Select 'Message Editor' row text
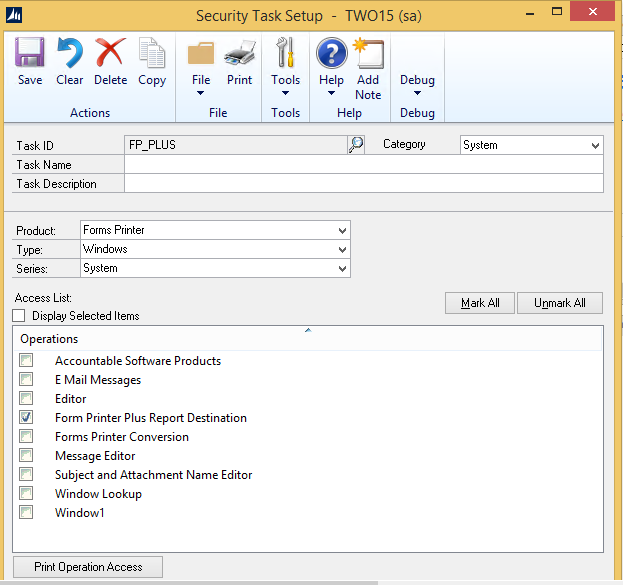This screenshot has width=623, height=585. (95, 456)
